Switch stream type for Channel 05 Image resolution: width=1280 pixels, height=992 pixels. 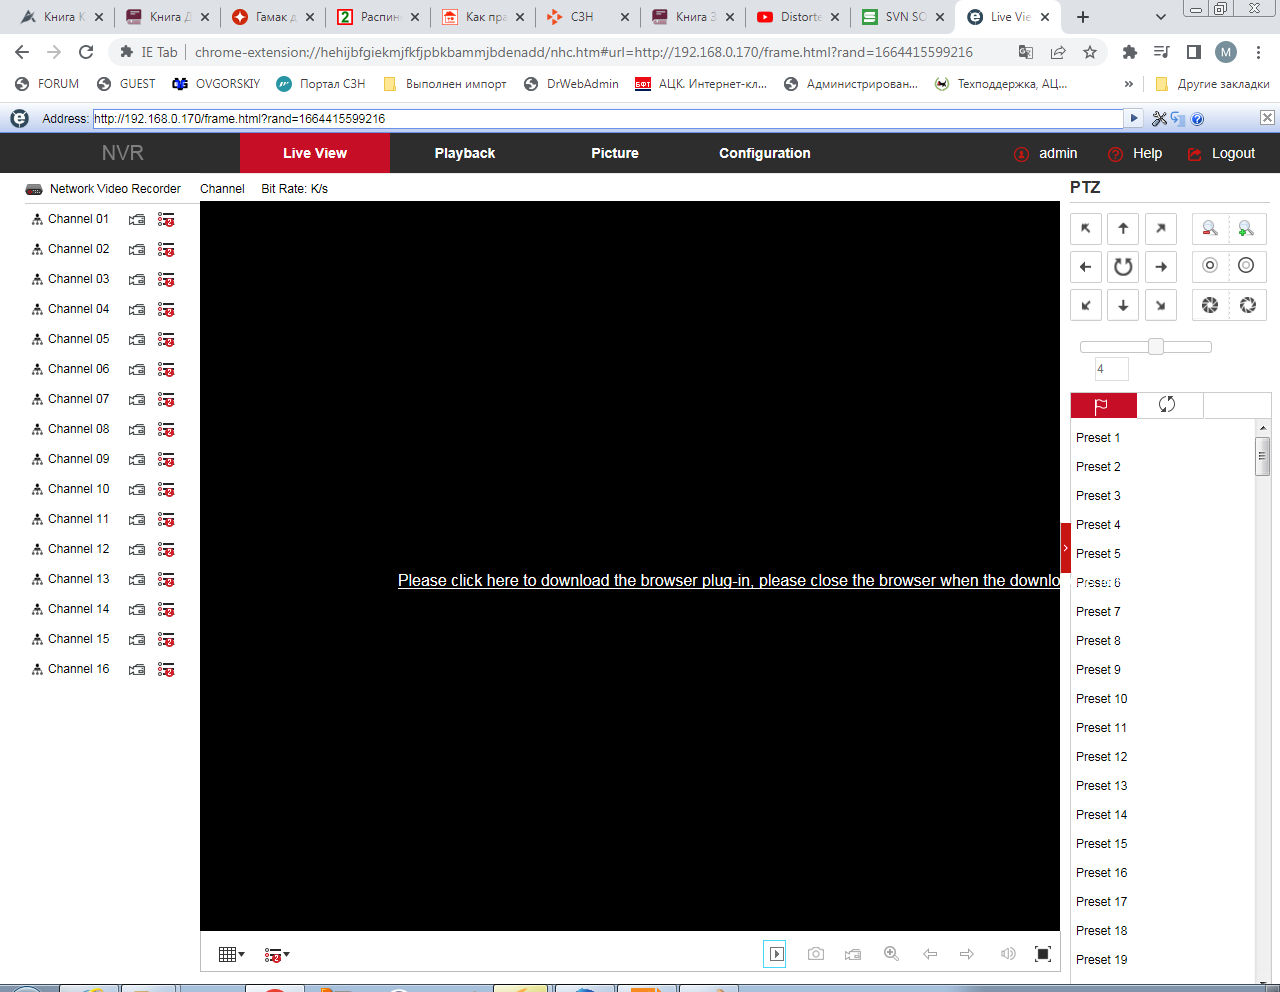tap(166, 340)
